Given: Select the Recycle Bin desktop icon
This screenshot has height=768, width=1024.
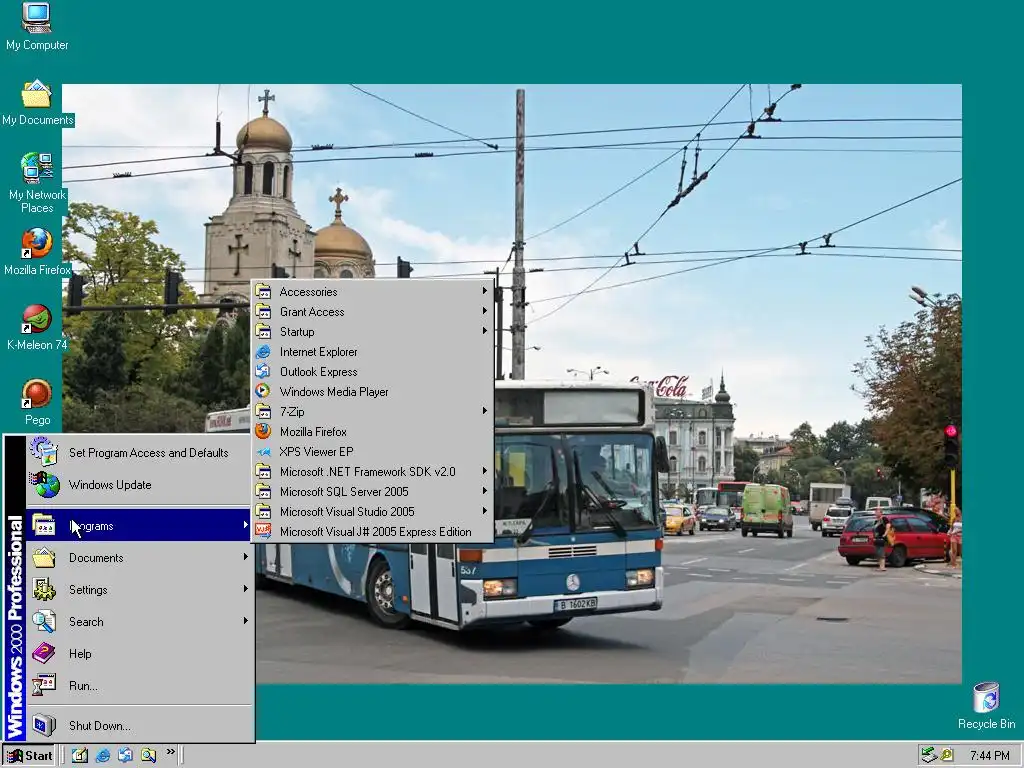Looking at the screenshot, I should coord(986,705).
